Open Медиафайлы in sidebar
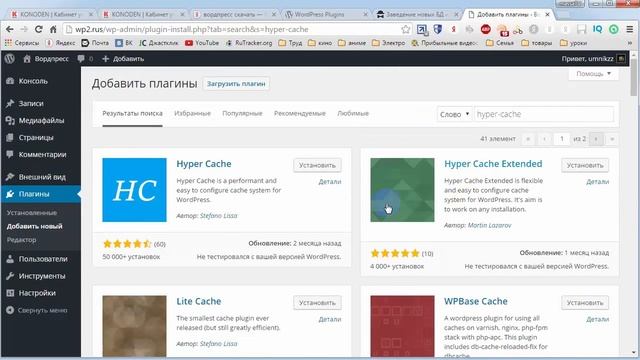This screenshot has width=640, height=360. pos(41,120)
